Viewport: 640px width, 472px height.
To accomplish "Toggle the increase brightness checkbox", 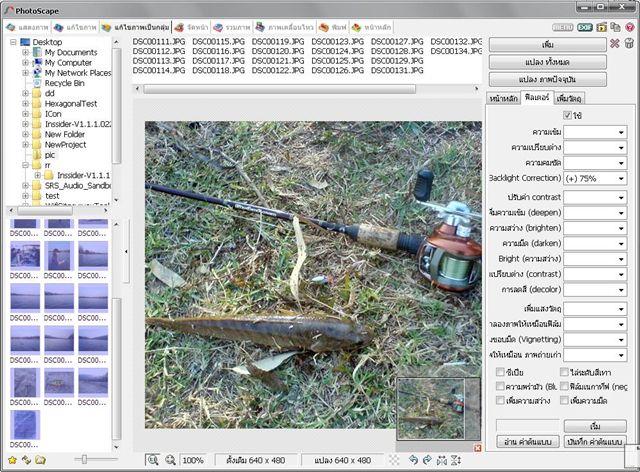I will coord(500,400).
